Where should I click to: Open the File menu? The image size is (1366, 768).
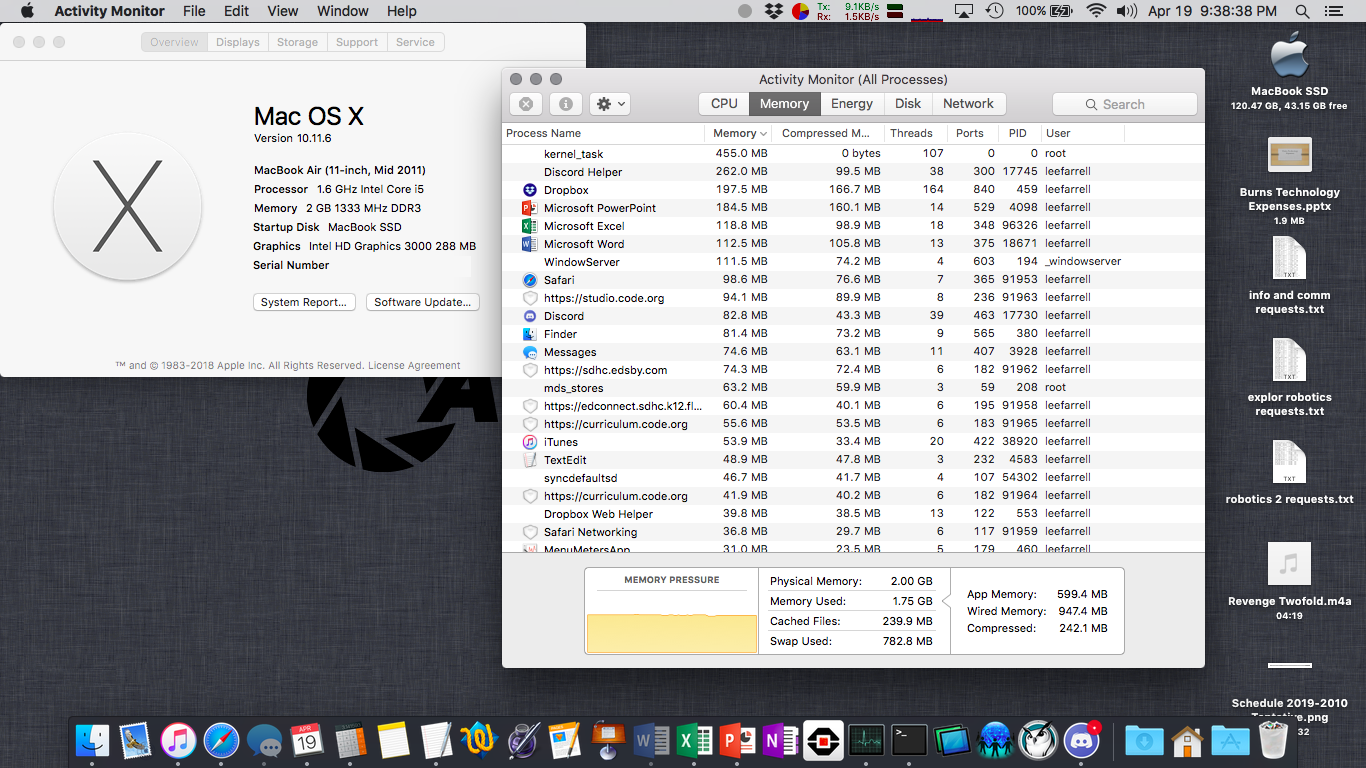pyautogui.click(x=194, y=11)
